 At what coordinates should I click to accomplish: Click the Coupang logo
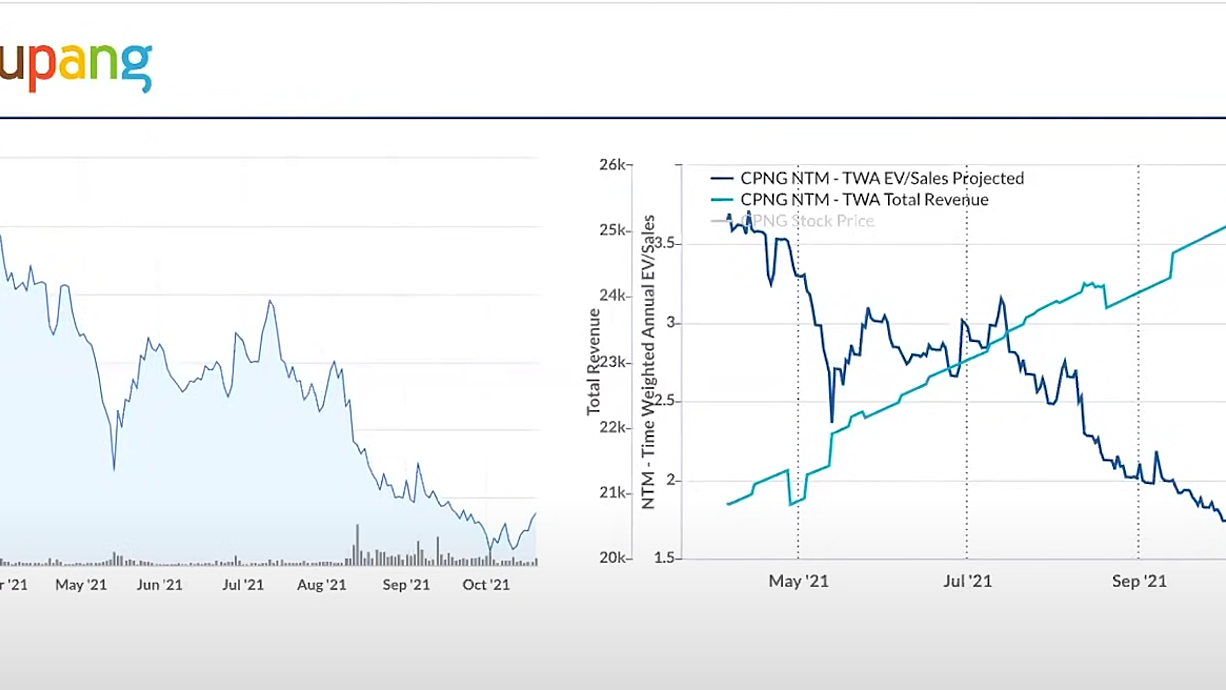(x=76, y=67)
